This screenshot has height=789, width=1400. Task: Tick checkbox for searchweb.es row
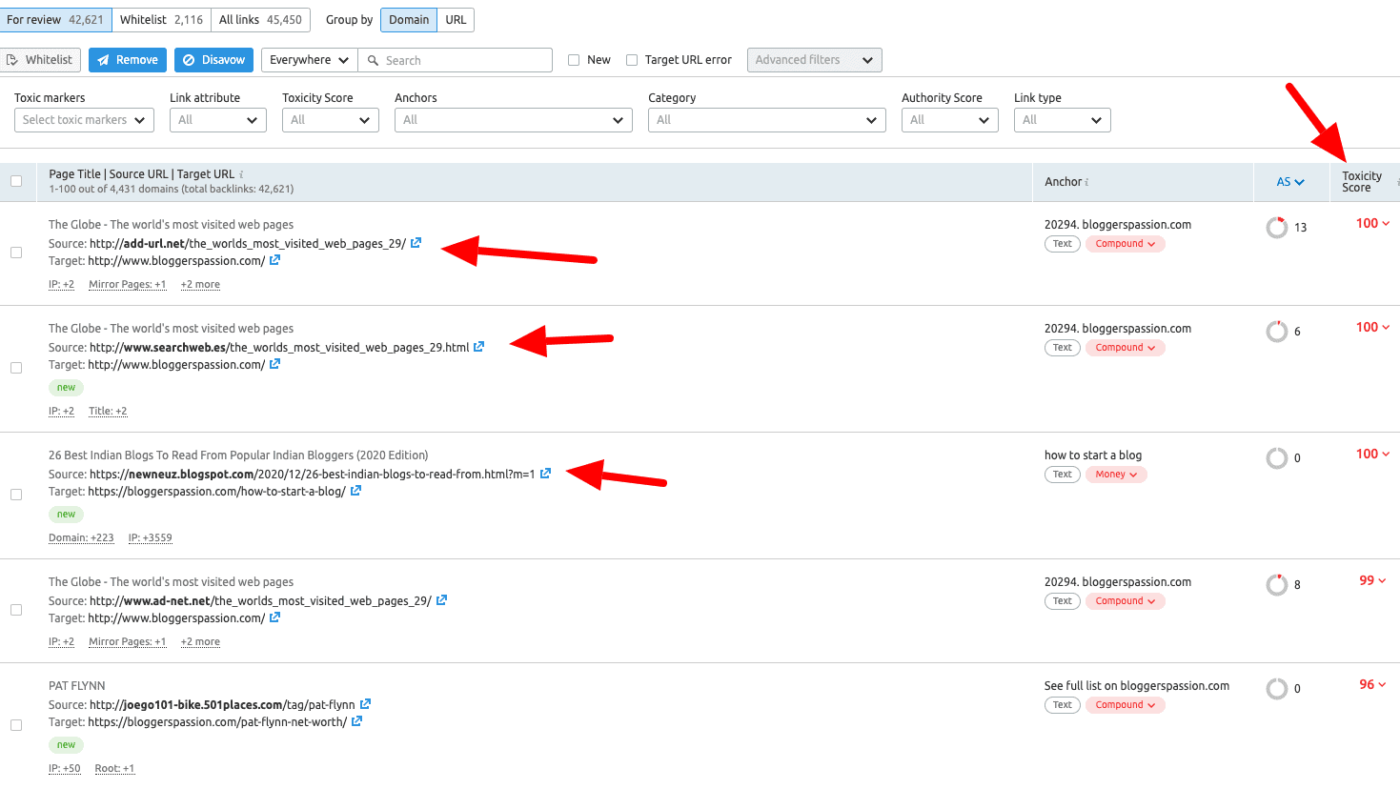16,368
